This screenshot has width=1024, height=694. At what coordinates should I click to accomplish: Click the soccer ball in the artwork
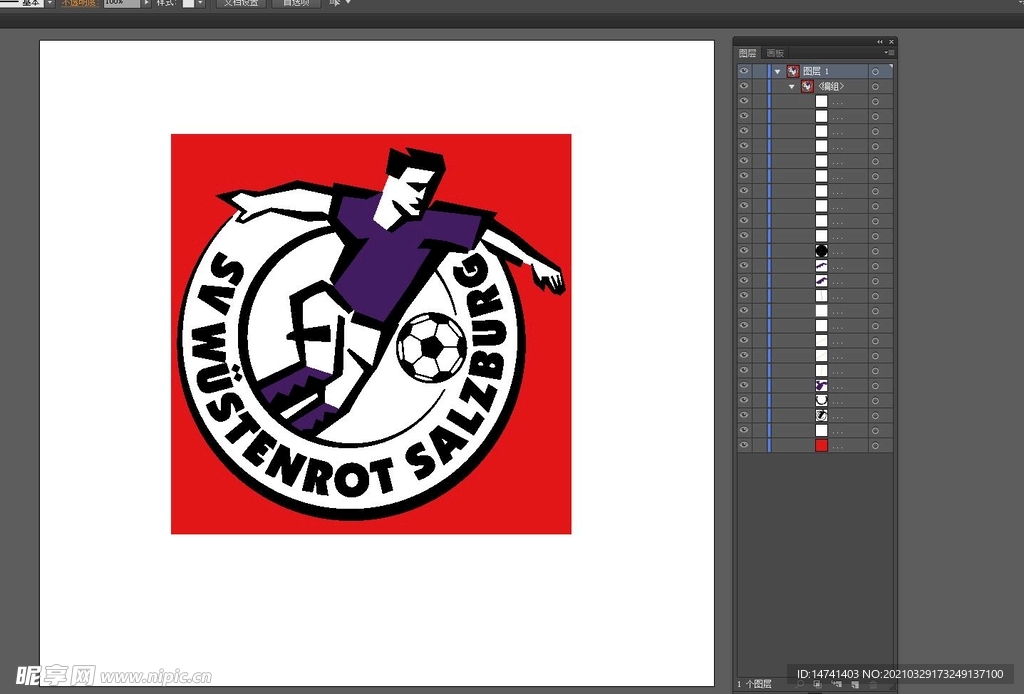431,347
